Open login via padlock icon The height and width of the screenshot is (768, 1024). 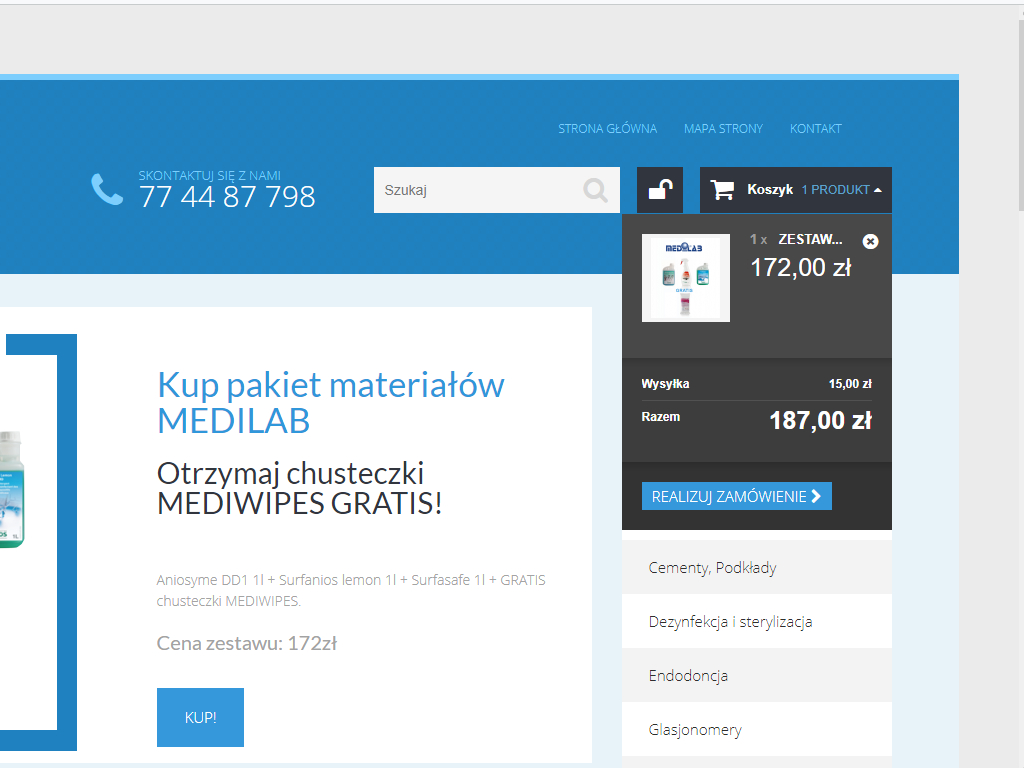[x=660, y=190]
